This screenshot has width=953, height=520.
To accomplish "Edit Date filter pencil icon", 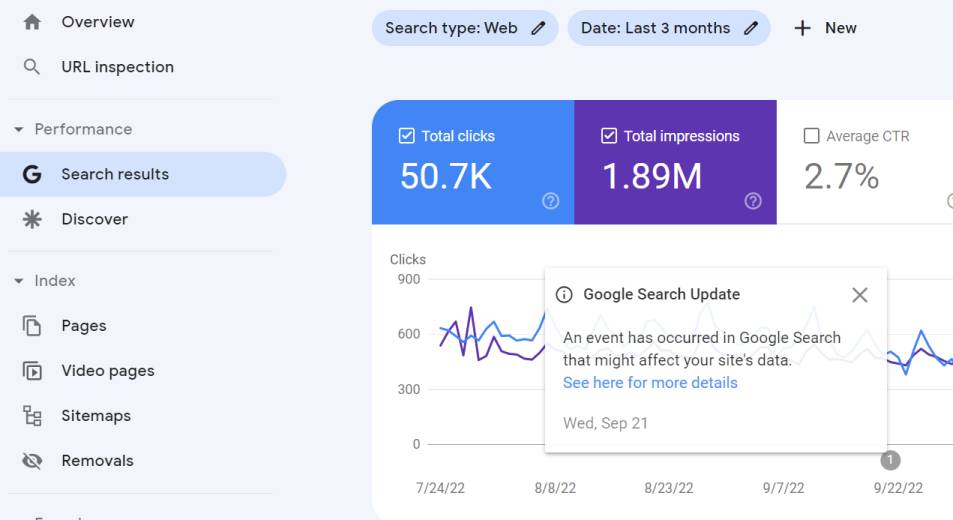I will pos(751,28).
